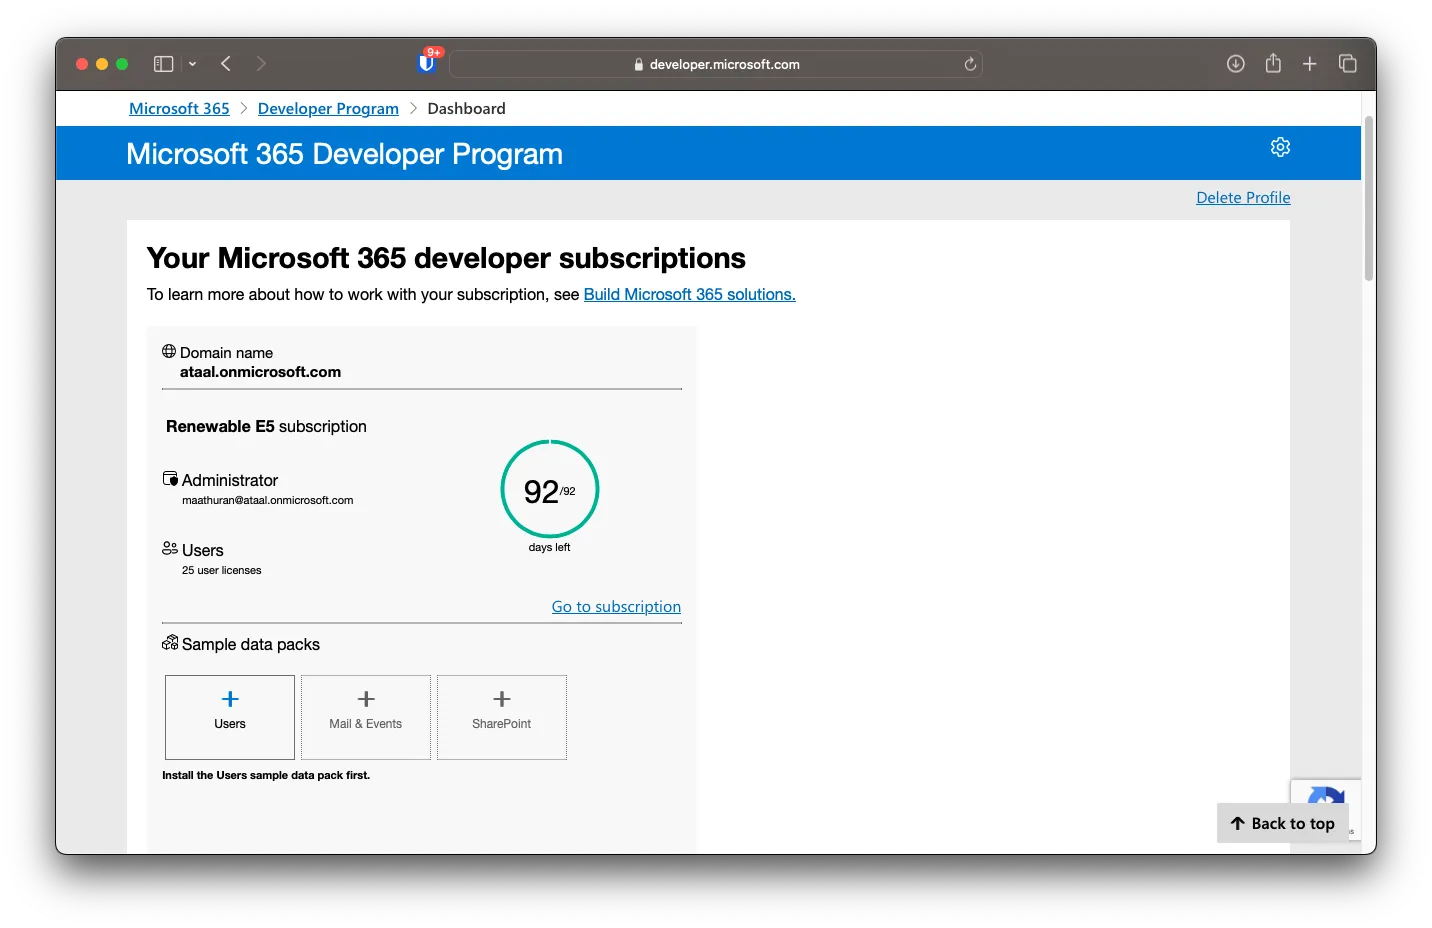The width and height of the screenshot is (1432, 928).
Task: Expand the sidebar tab group dropdown arrow
Action: 192,64
